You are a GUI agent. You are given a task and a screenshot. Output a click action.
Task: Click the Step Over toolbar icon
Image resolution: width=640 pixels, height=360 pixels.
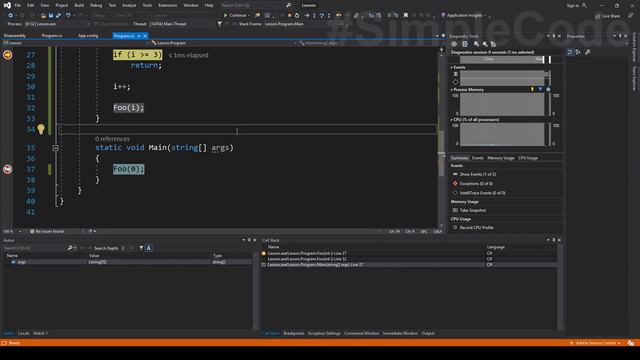(322, 16)
